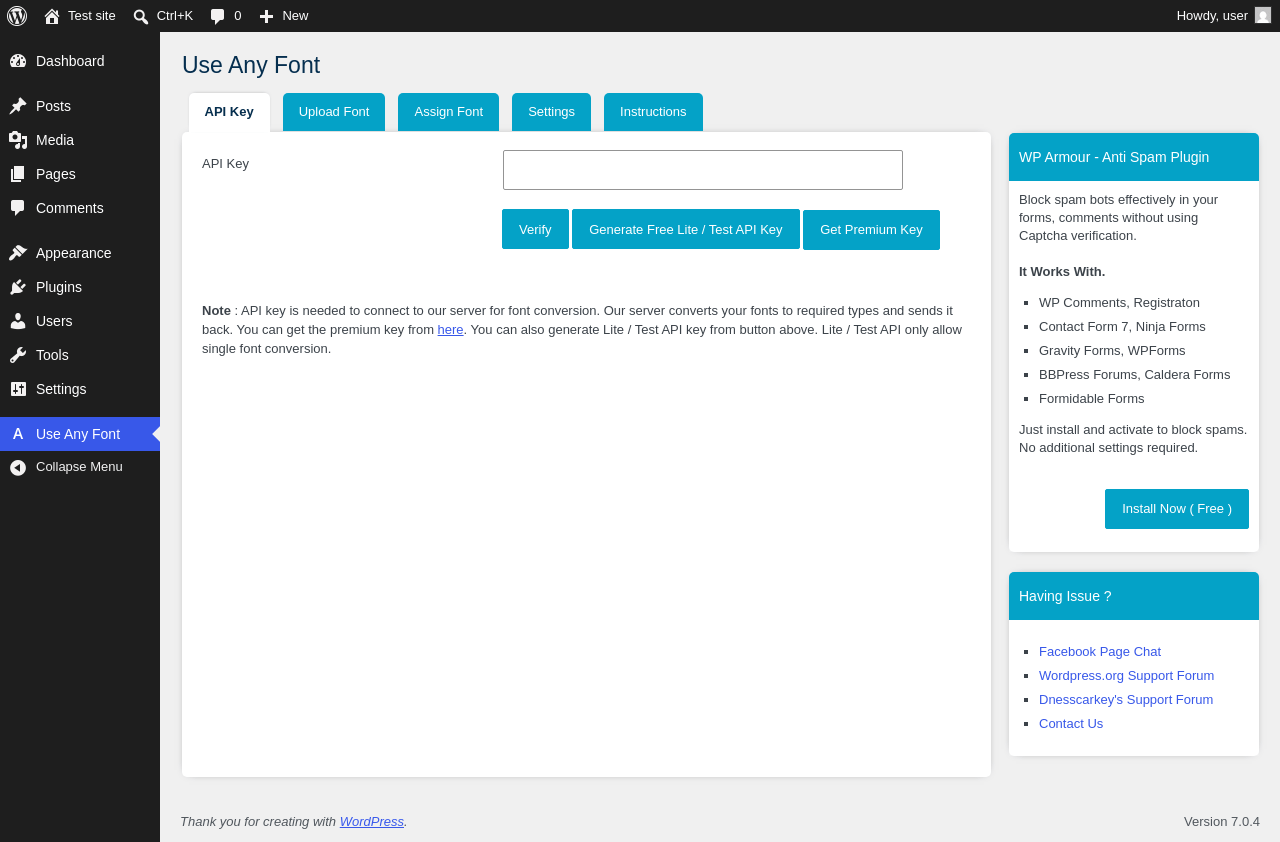Select Use Any Font menu item
The width and height of the screenshot is (1280, 842).
[x=80, y=434]
